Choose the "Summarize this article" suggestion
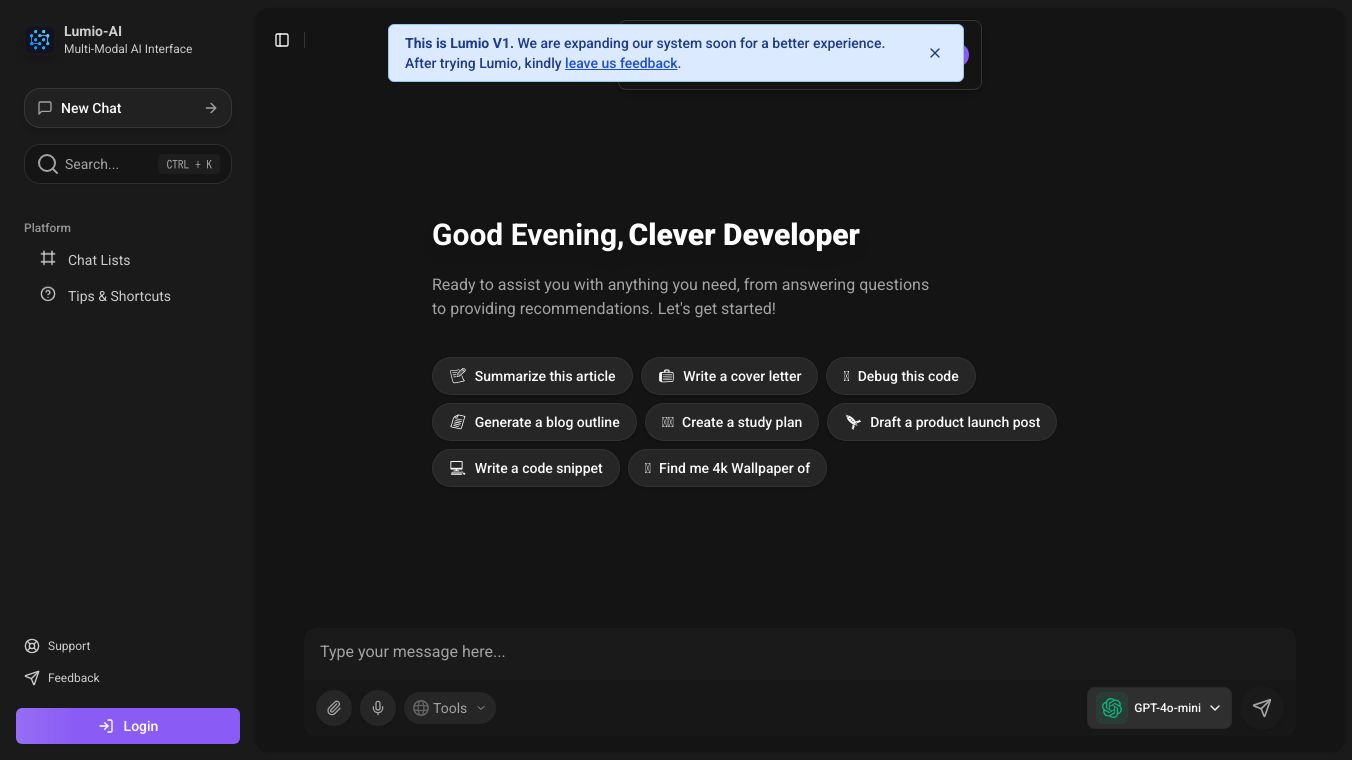The height and width of the screenshot is (760, 1352). pyautogui.click(x=532, y=376)
